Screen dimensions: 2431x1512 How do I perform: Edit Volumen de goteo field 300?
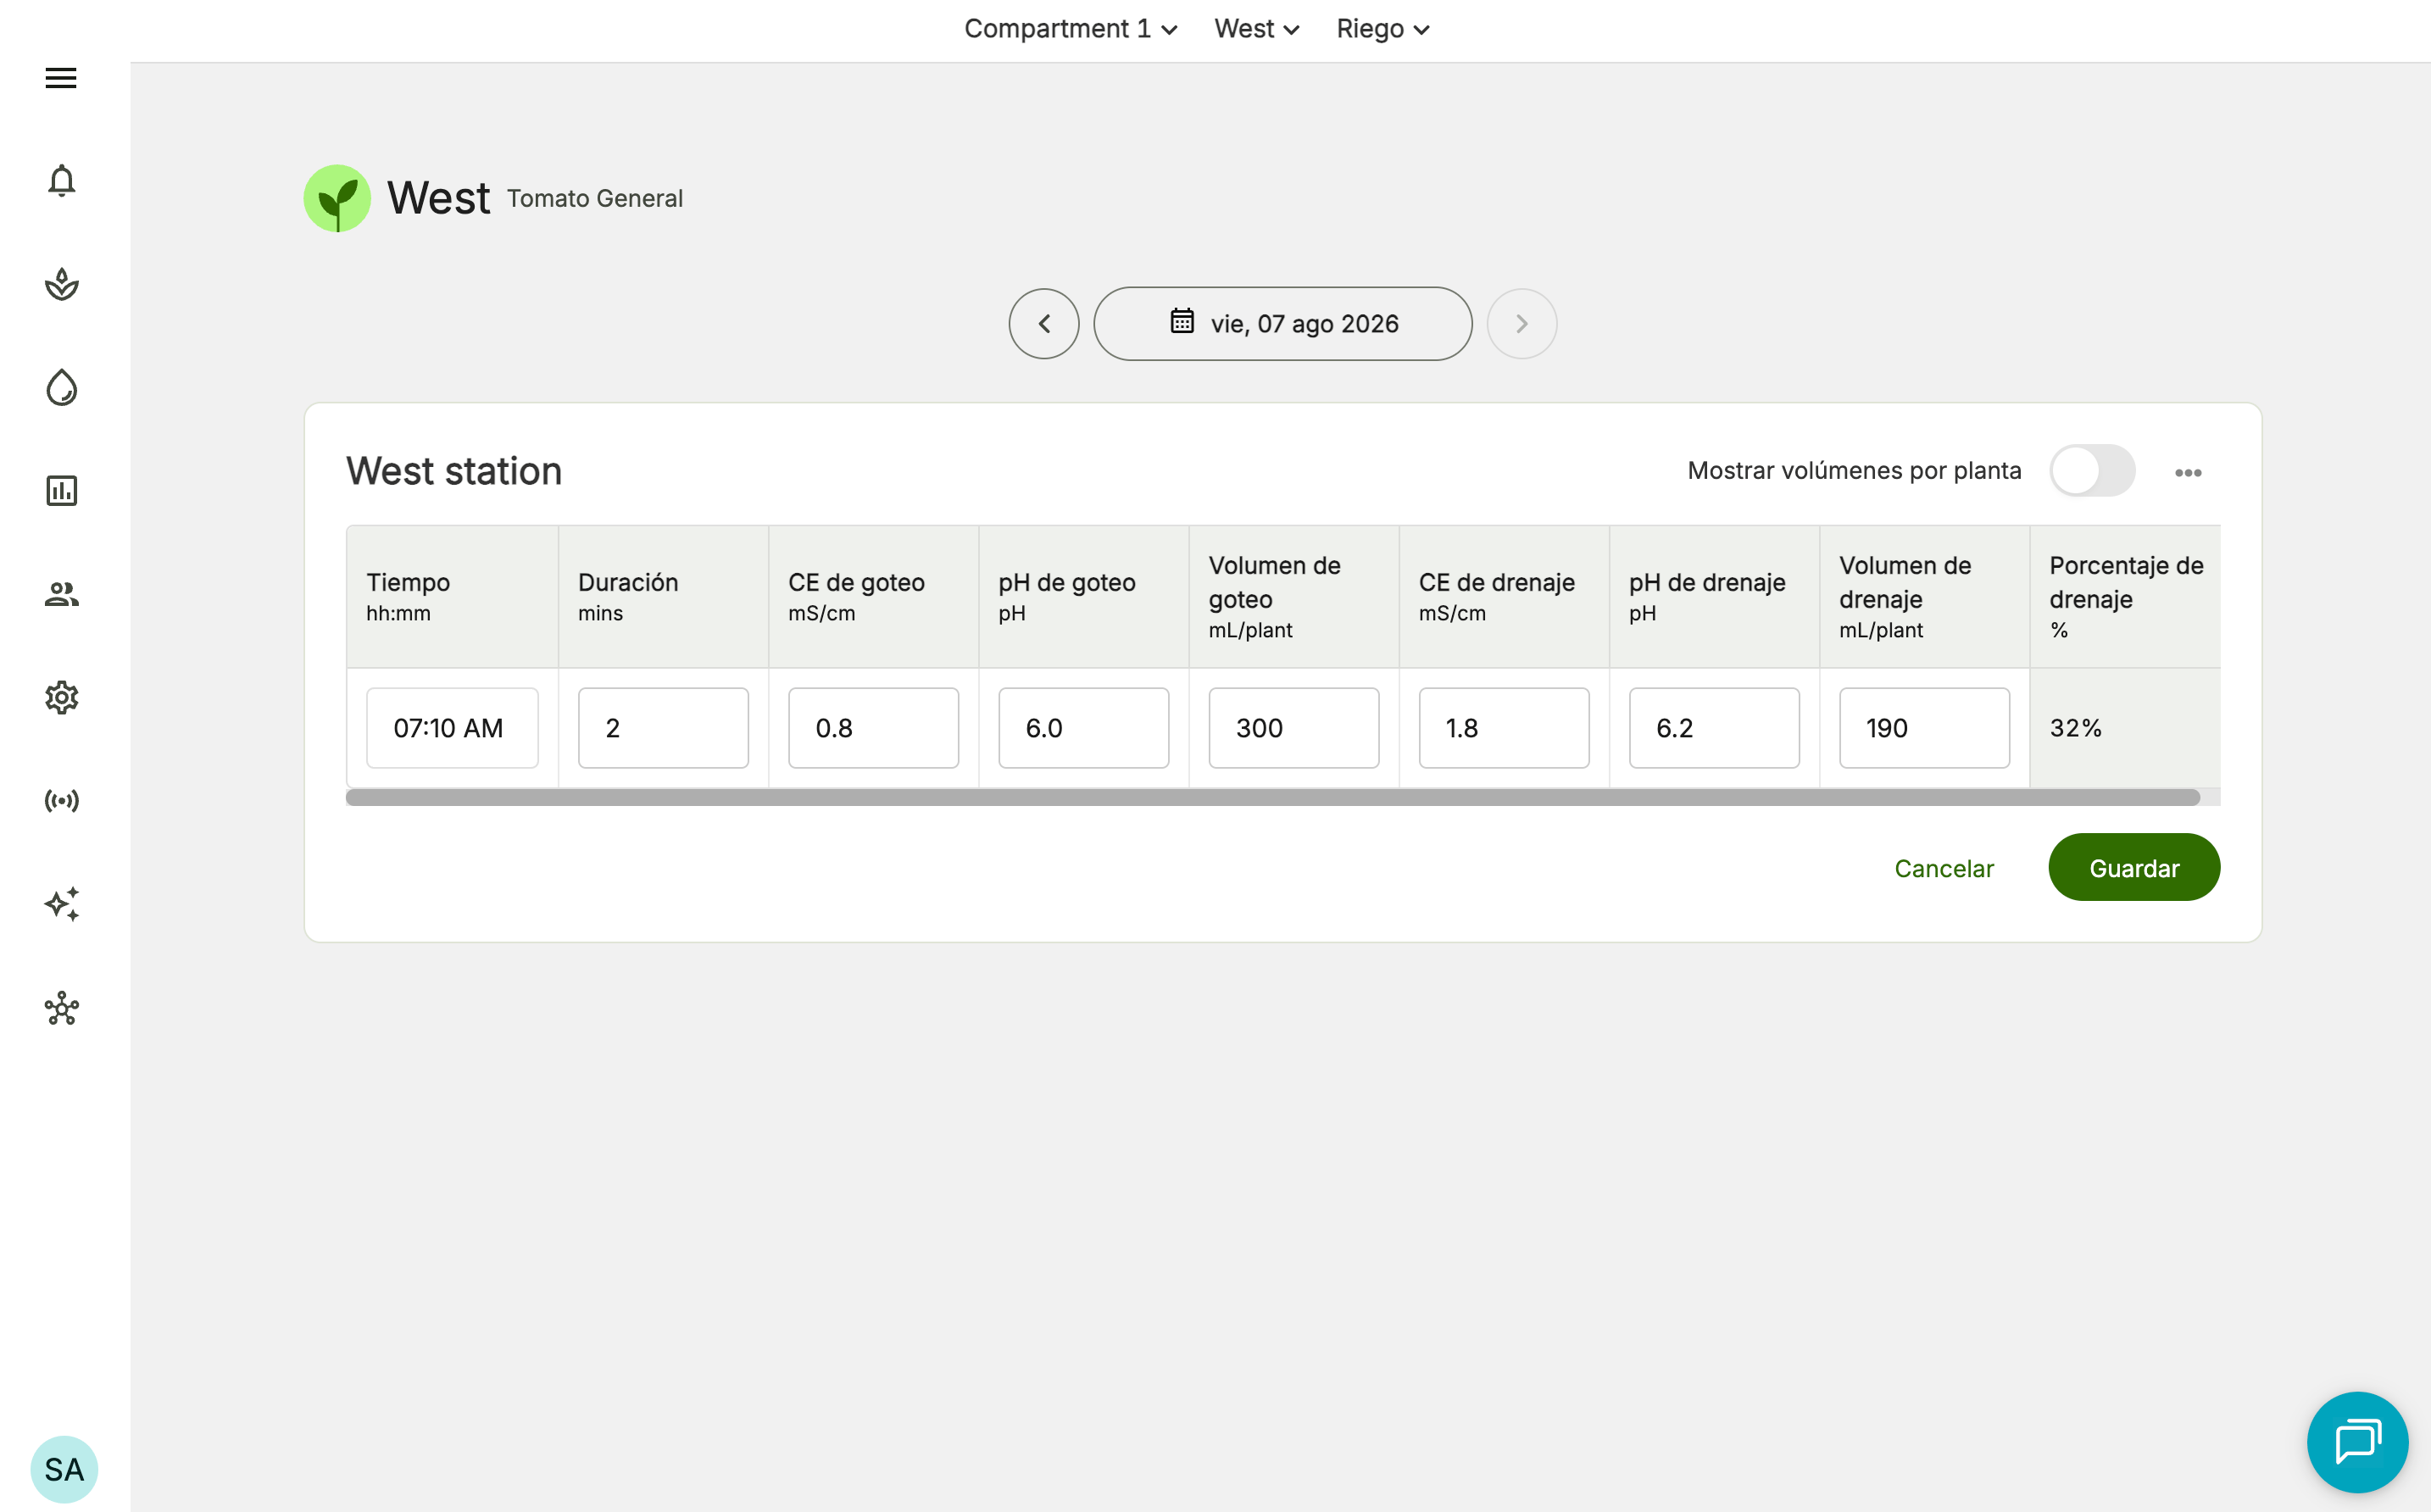tap(1293, 728)
